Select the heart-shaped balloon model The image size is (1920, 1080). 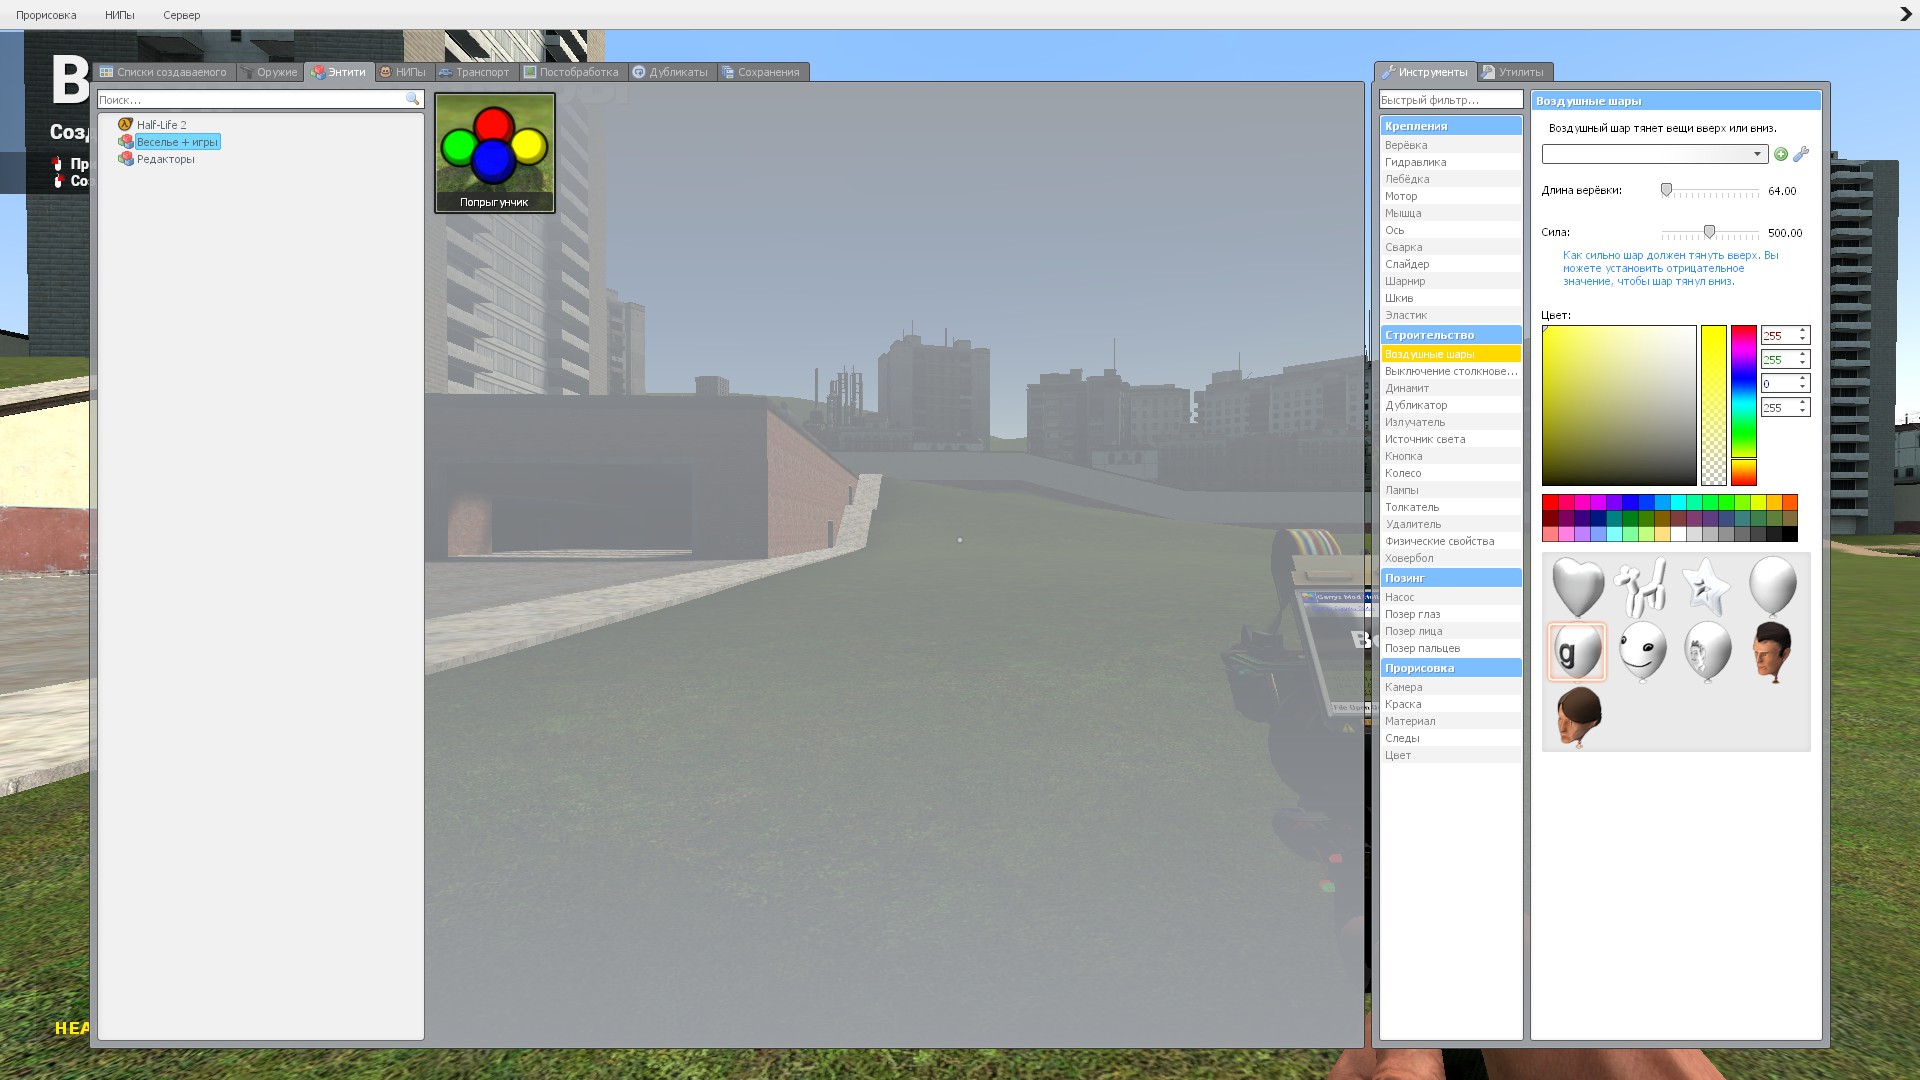(1577, 587)
